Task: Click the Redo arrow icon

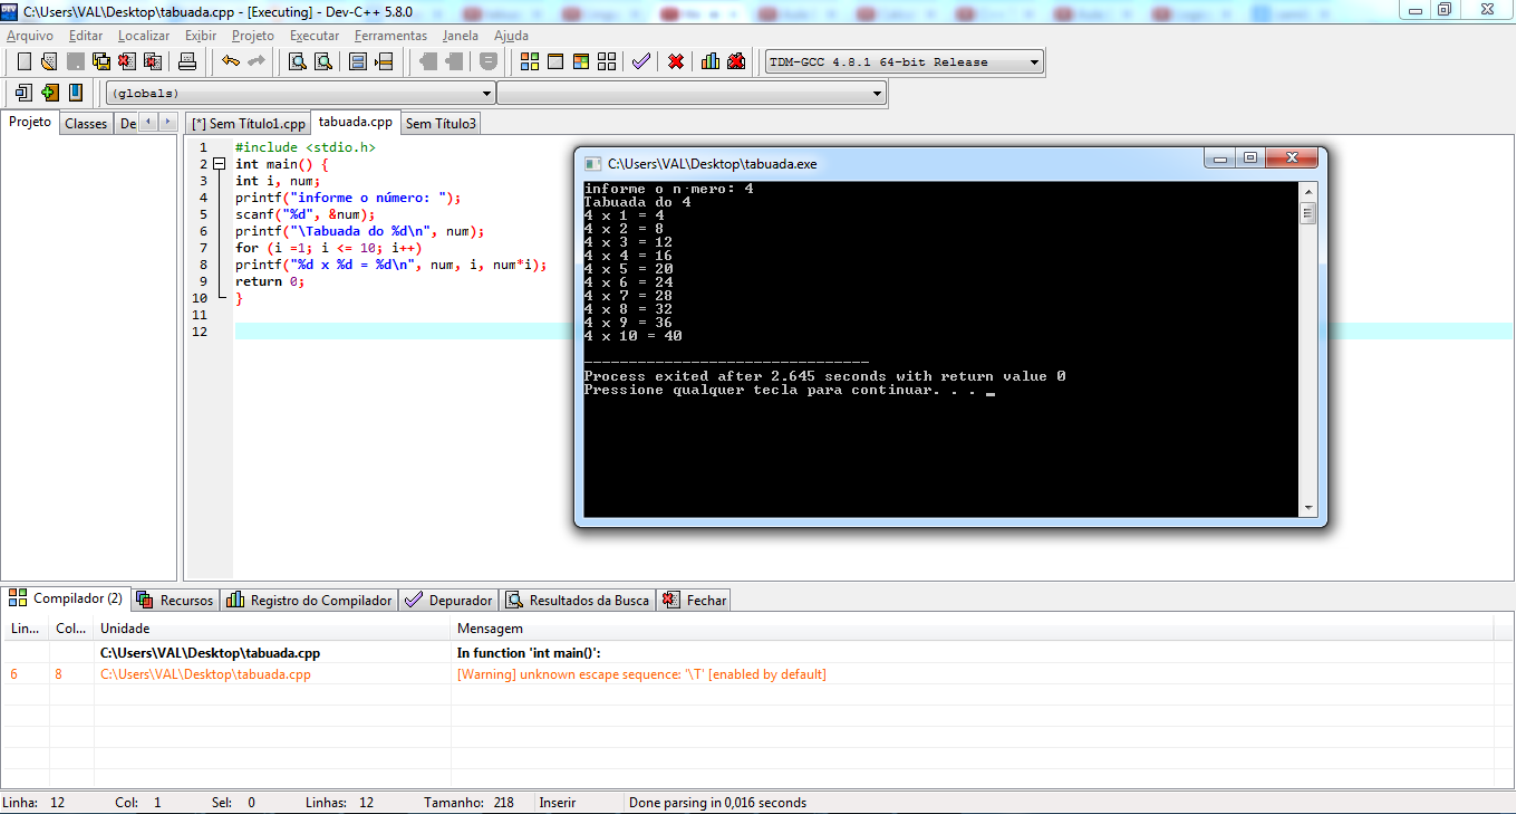Action: (256, 61)
